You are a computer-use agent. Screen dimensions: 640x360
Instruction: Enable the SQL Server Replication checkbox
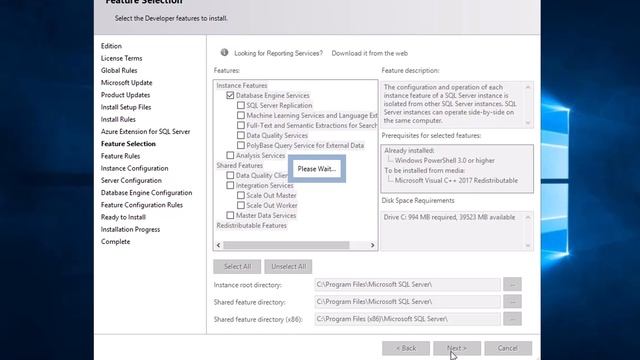[241, 105]
